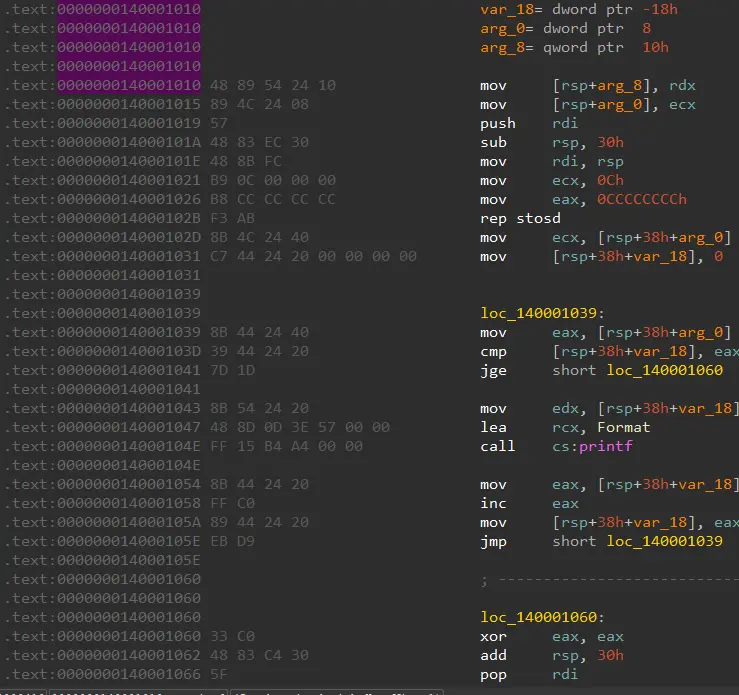Click hex bytes F3 AB
This screenshot has width=739, height=695.
232,218
